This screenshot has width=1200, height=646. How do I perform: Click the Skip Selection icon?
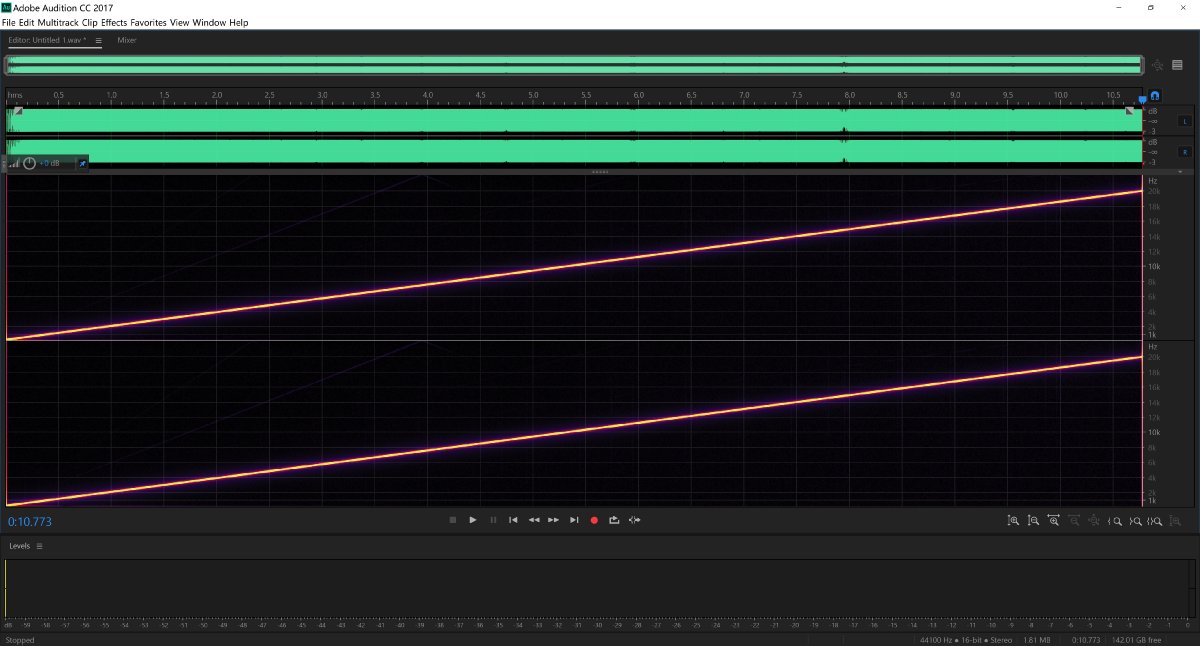click(635, 520)
